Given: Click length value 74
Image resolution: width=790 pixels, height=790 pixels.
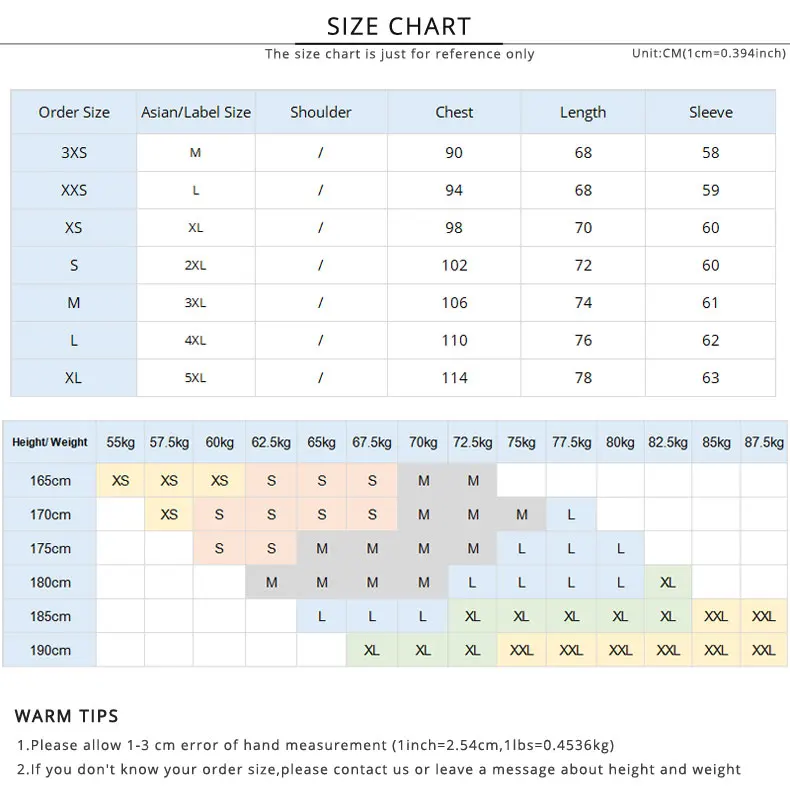Looking at the screenshot, I should click(x=583, y=303).
